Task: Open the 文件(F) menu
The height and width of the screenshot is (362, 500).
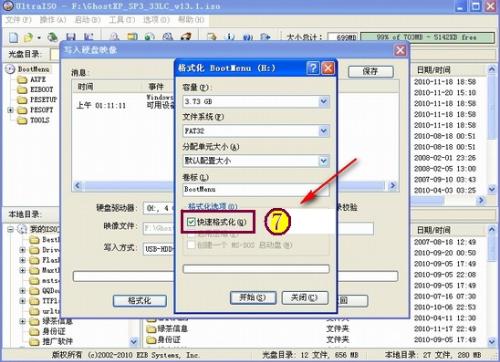Action: [19, 20]
